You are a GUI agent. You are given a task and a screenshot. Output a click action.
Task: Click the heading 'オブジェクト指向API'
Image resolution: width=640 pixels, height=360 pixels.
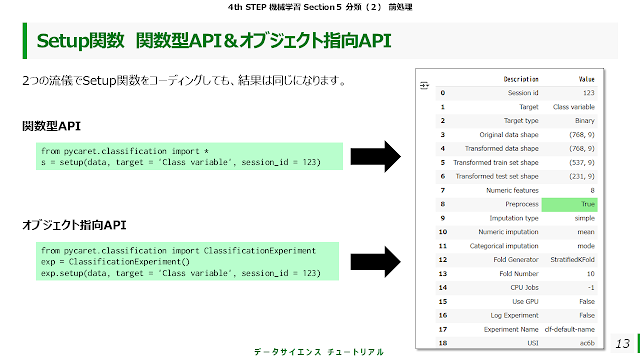(74, 225)
